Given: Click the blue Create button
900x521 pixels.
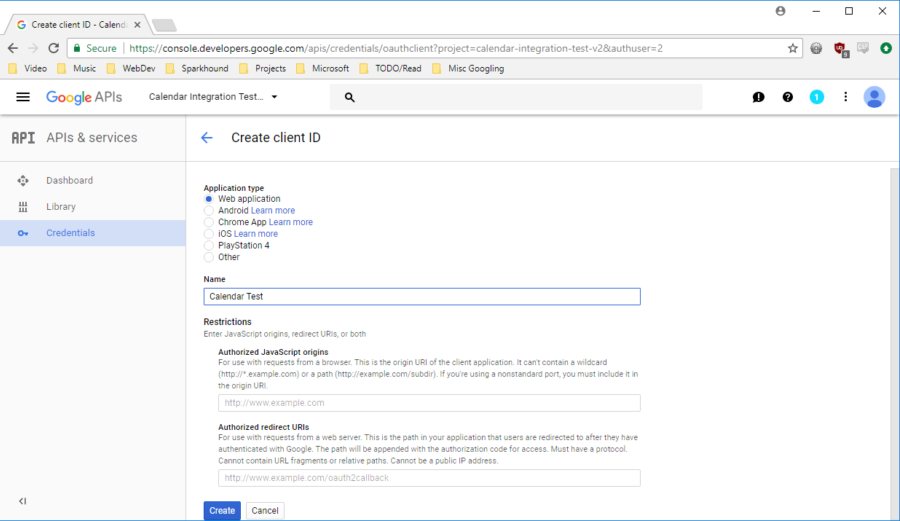Looking at the screenshot, I should point(222,511).
